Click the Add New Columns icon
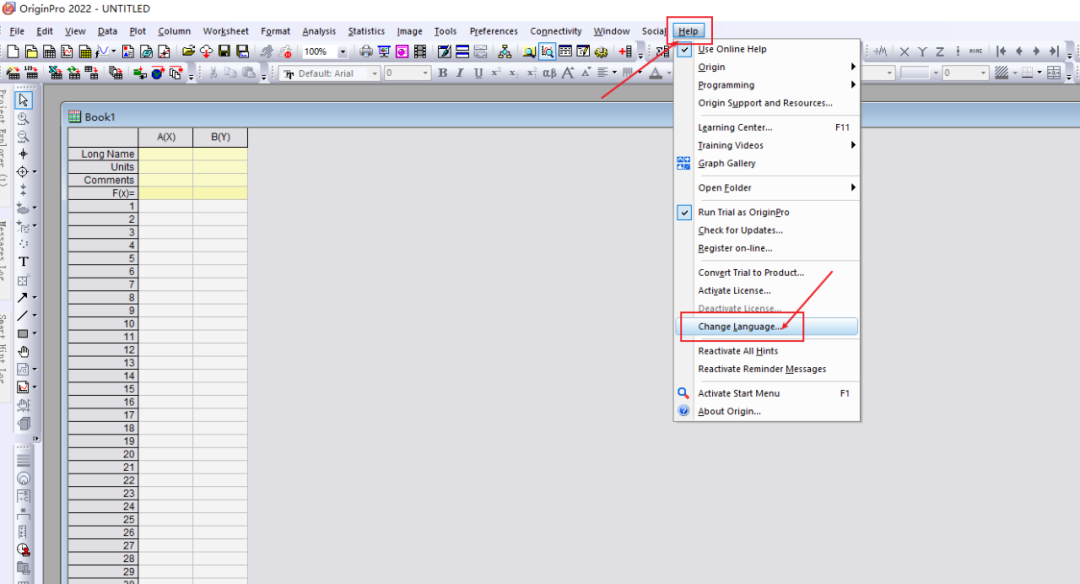 point(625,52)
